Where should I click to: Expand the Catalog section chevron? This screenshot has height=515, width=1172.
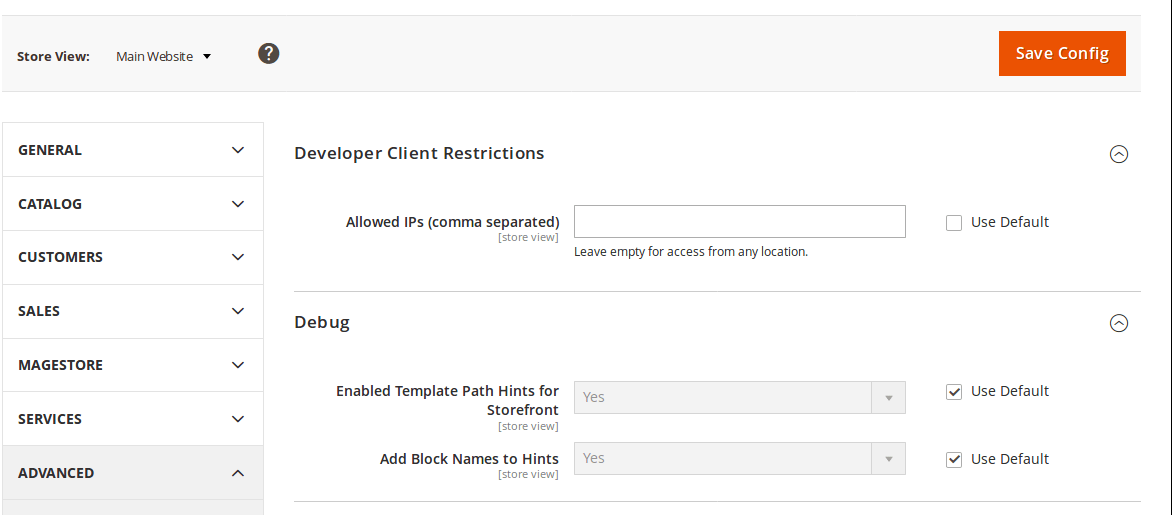click(x=238, y=204)
